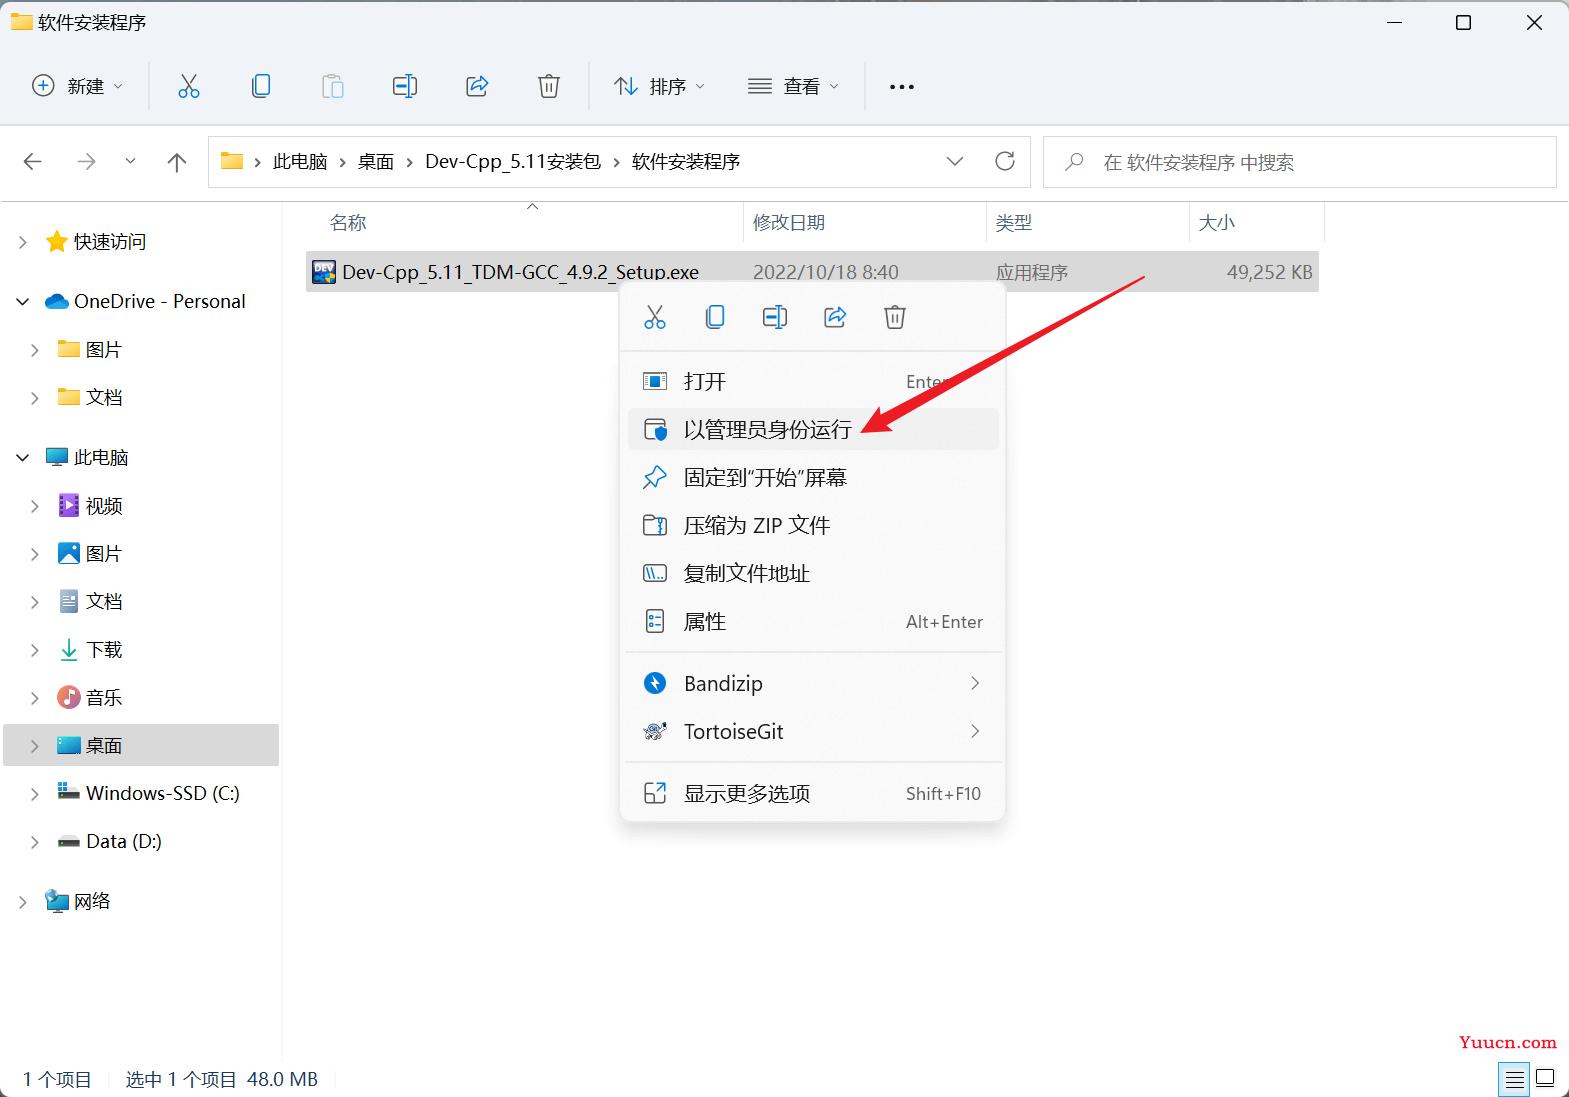This screenshot has width=1569, height=1097.
Task: Click 软件安装程序 in the breadcrumb
Action: (686, 161)
